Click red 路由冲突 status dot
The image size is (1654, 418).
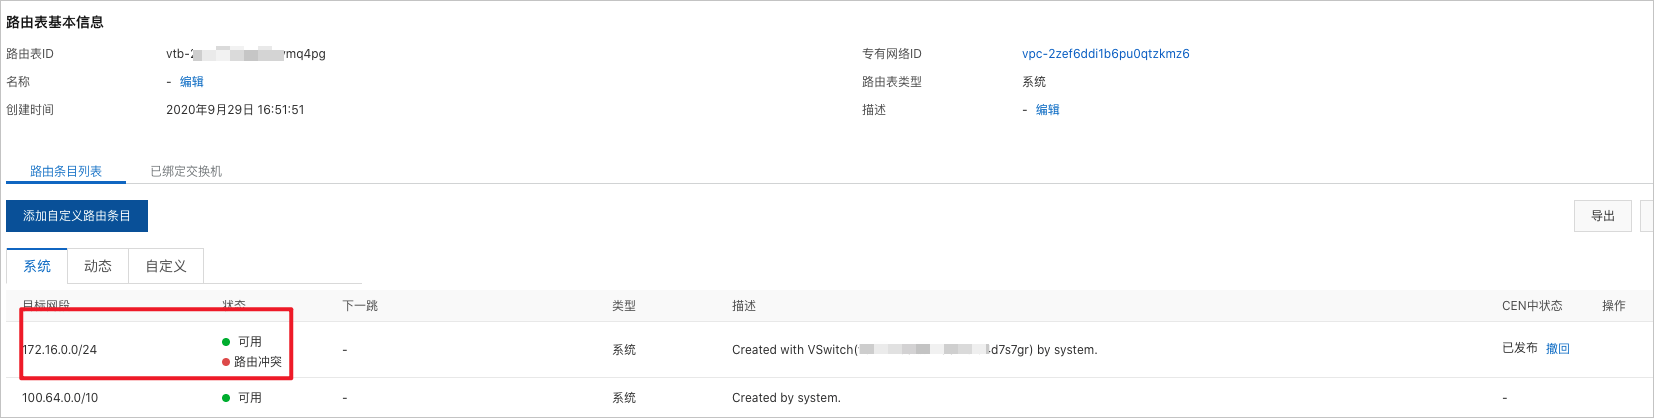226,362
